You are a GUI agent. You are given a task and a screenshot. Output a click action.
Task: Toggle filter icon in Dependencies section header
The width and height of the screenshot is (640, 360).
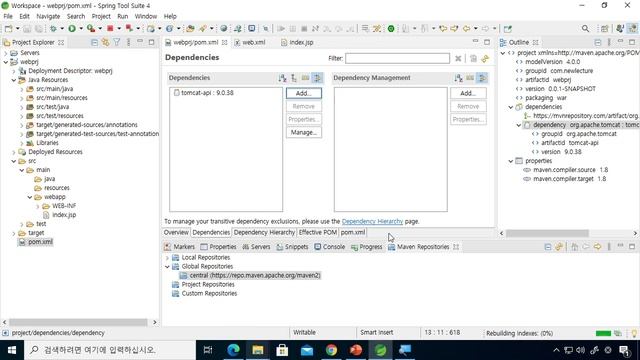(x=317, y=78)
